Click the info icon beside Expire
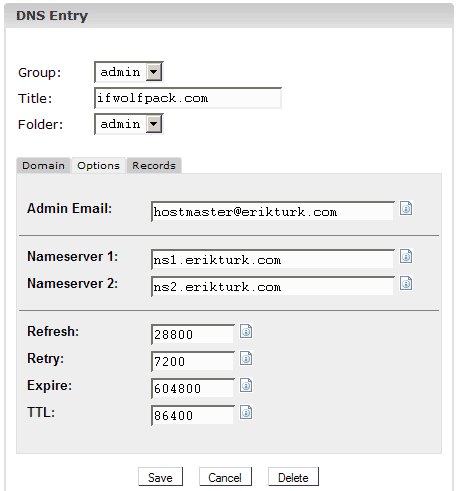457x491 pixels. (246, 385)
